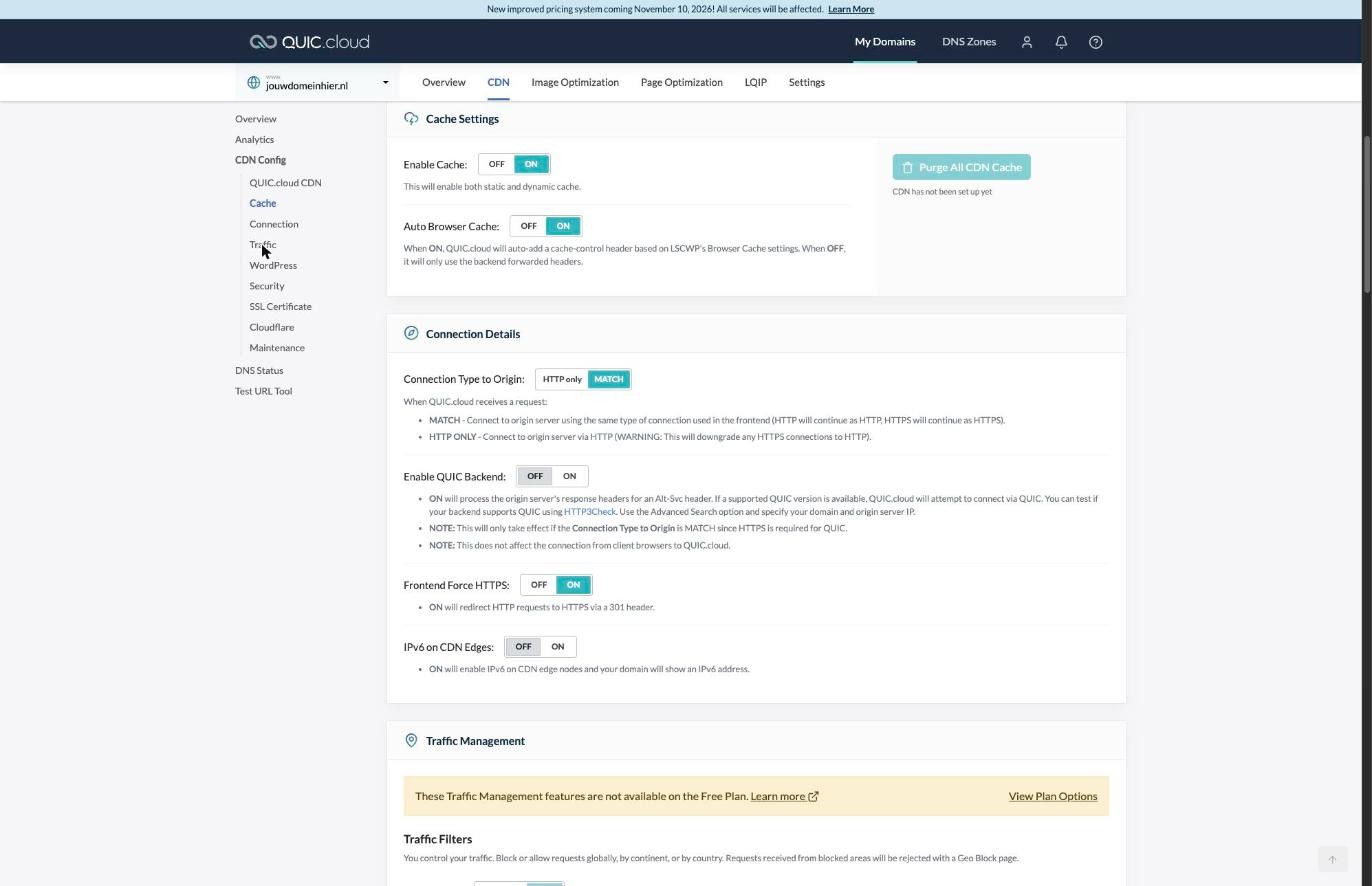Click the Connection Details compass icon
The width and height of the screenshot is (1372, 886).
coord(411,334)
